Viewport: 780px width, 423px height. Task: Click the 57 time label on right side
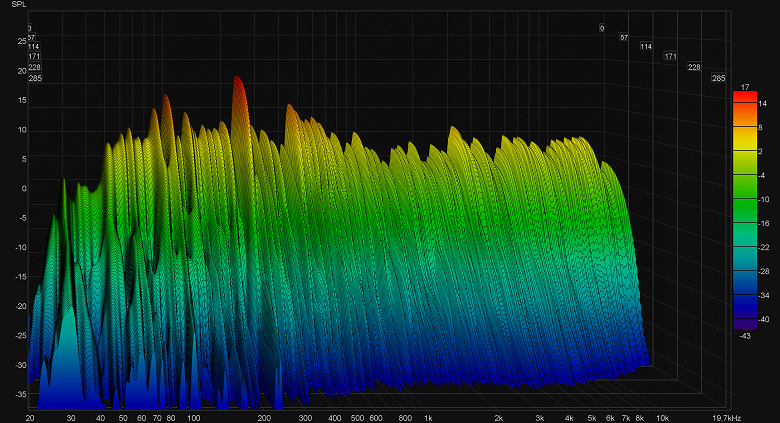624,37
